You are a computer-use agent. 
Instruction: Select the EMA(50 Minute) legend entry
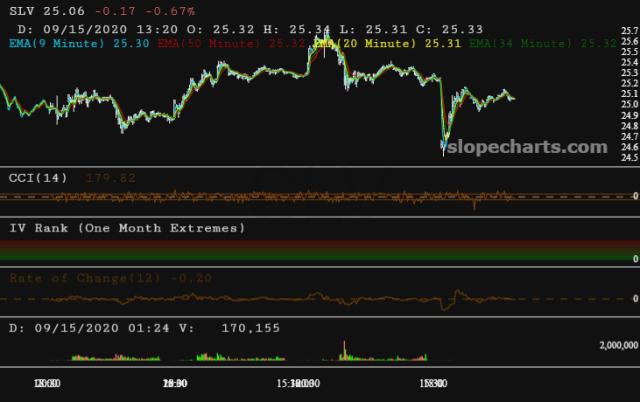[231, 43]
